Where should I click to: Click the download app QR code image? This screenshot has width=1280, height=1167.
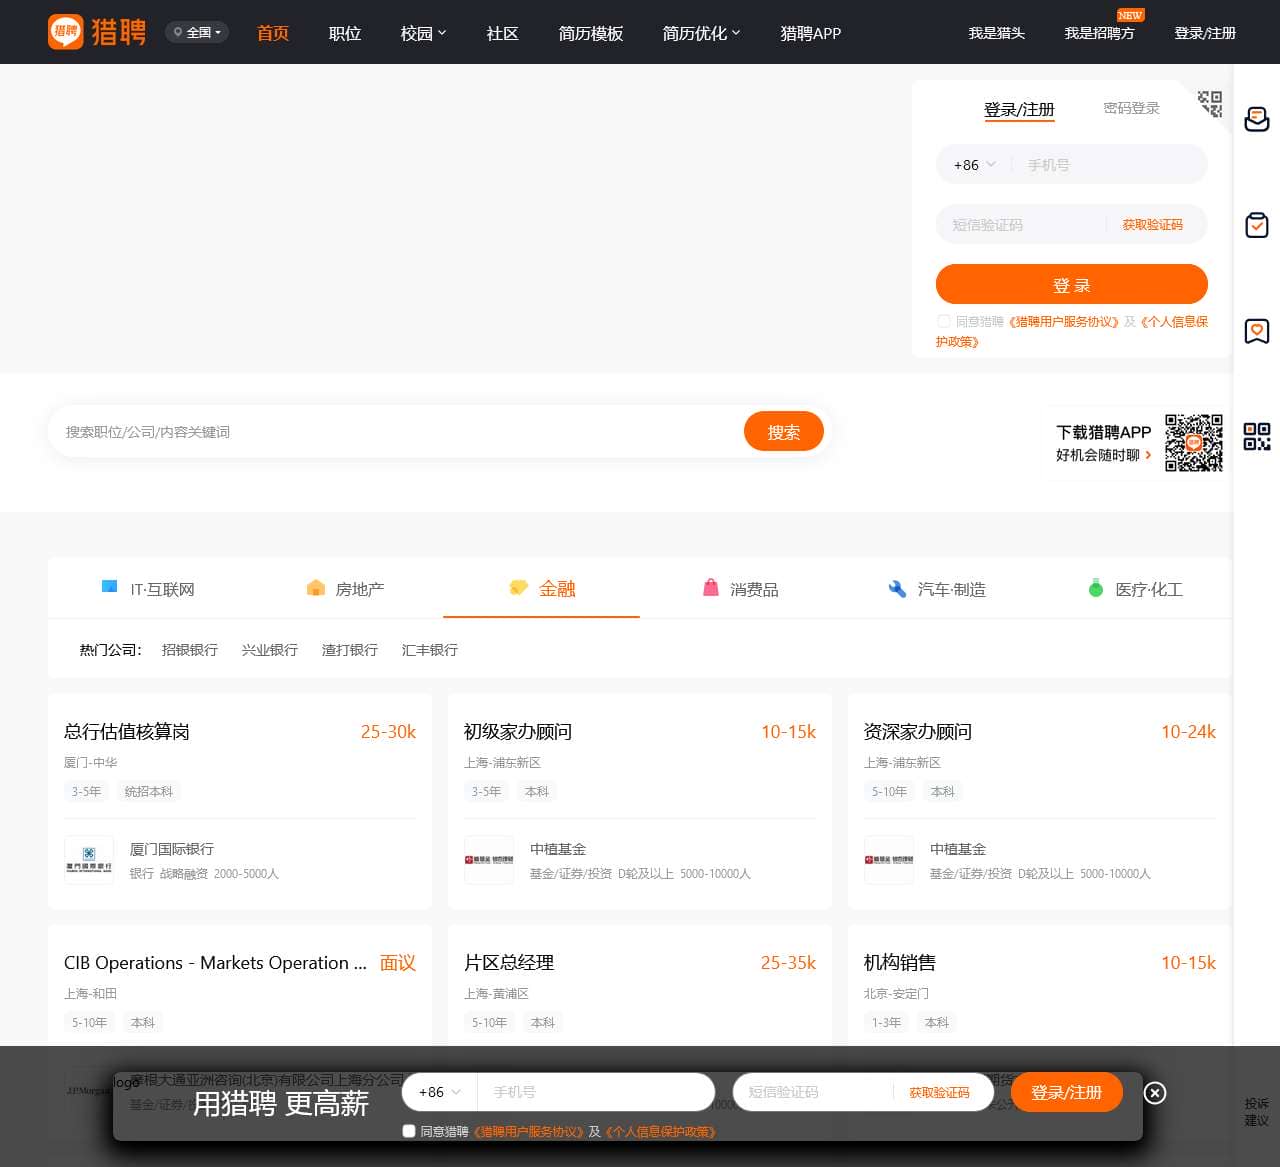point(1194,442)
